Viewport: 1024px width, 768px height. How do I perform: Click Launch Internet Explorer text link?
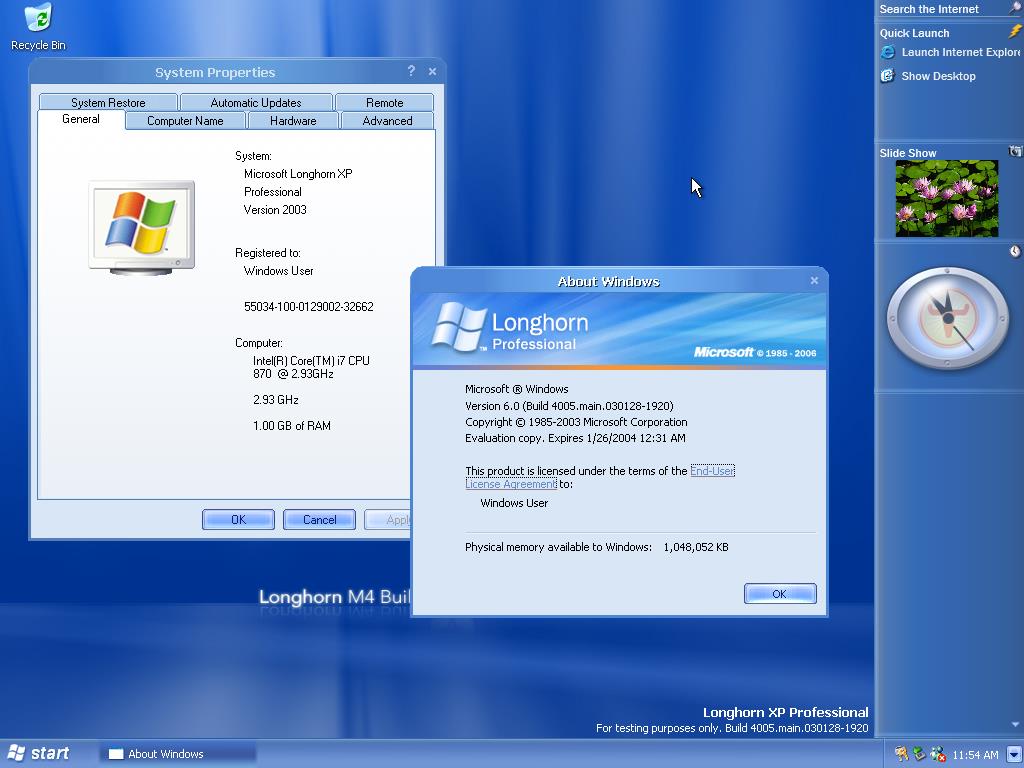point(961,52)
